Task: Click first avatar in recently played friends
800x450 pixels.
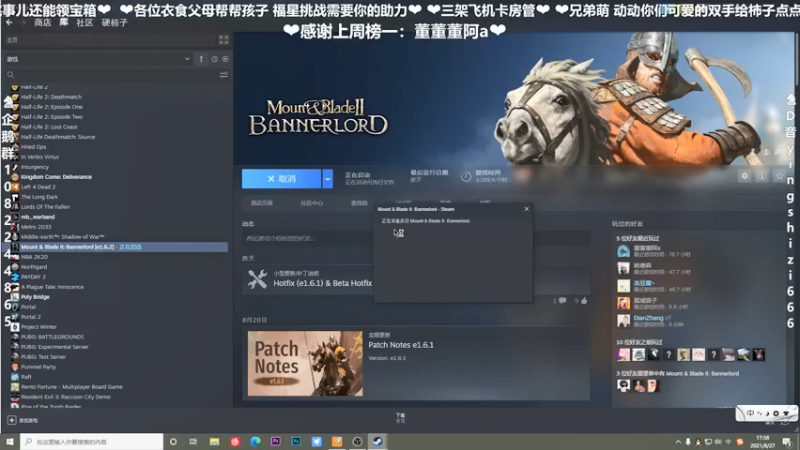Action: (623, 251)
